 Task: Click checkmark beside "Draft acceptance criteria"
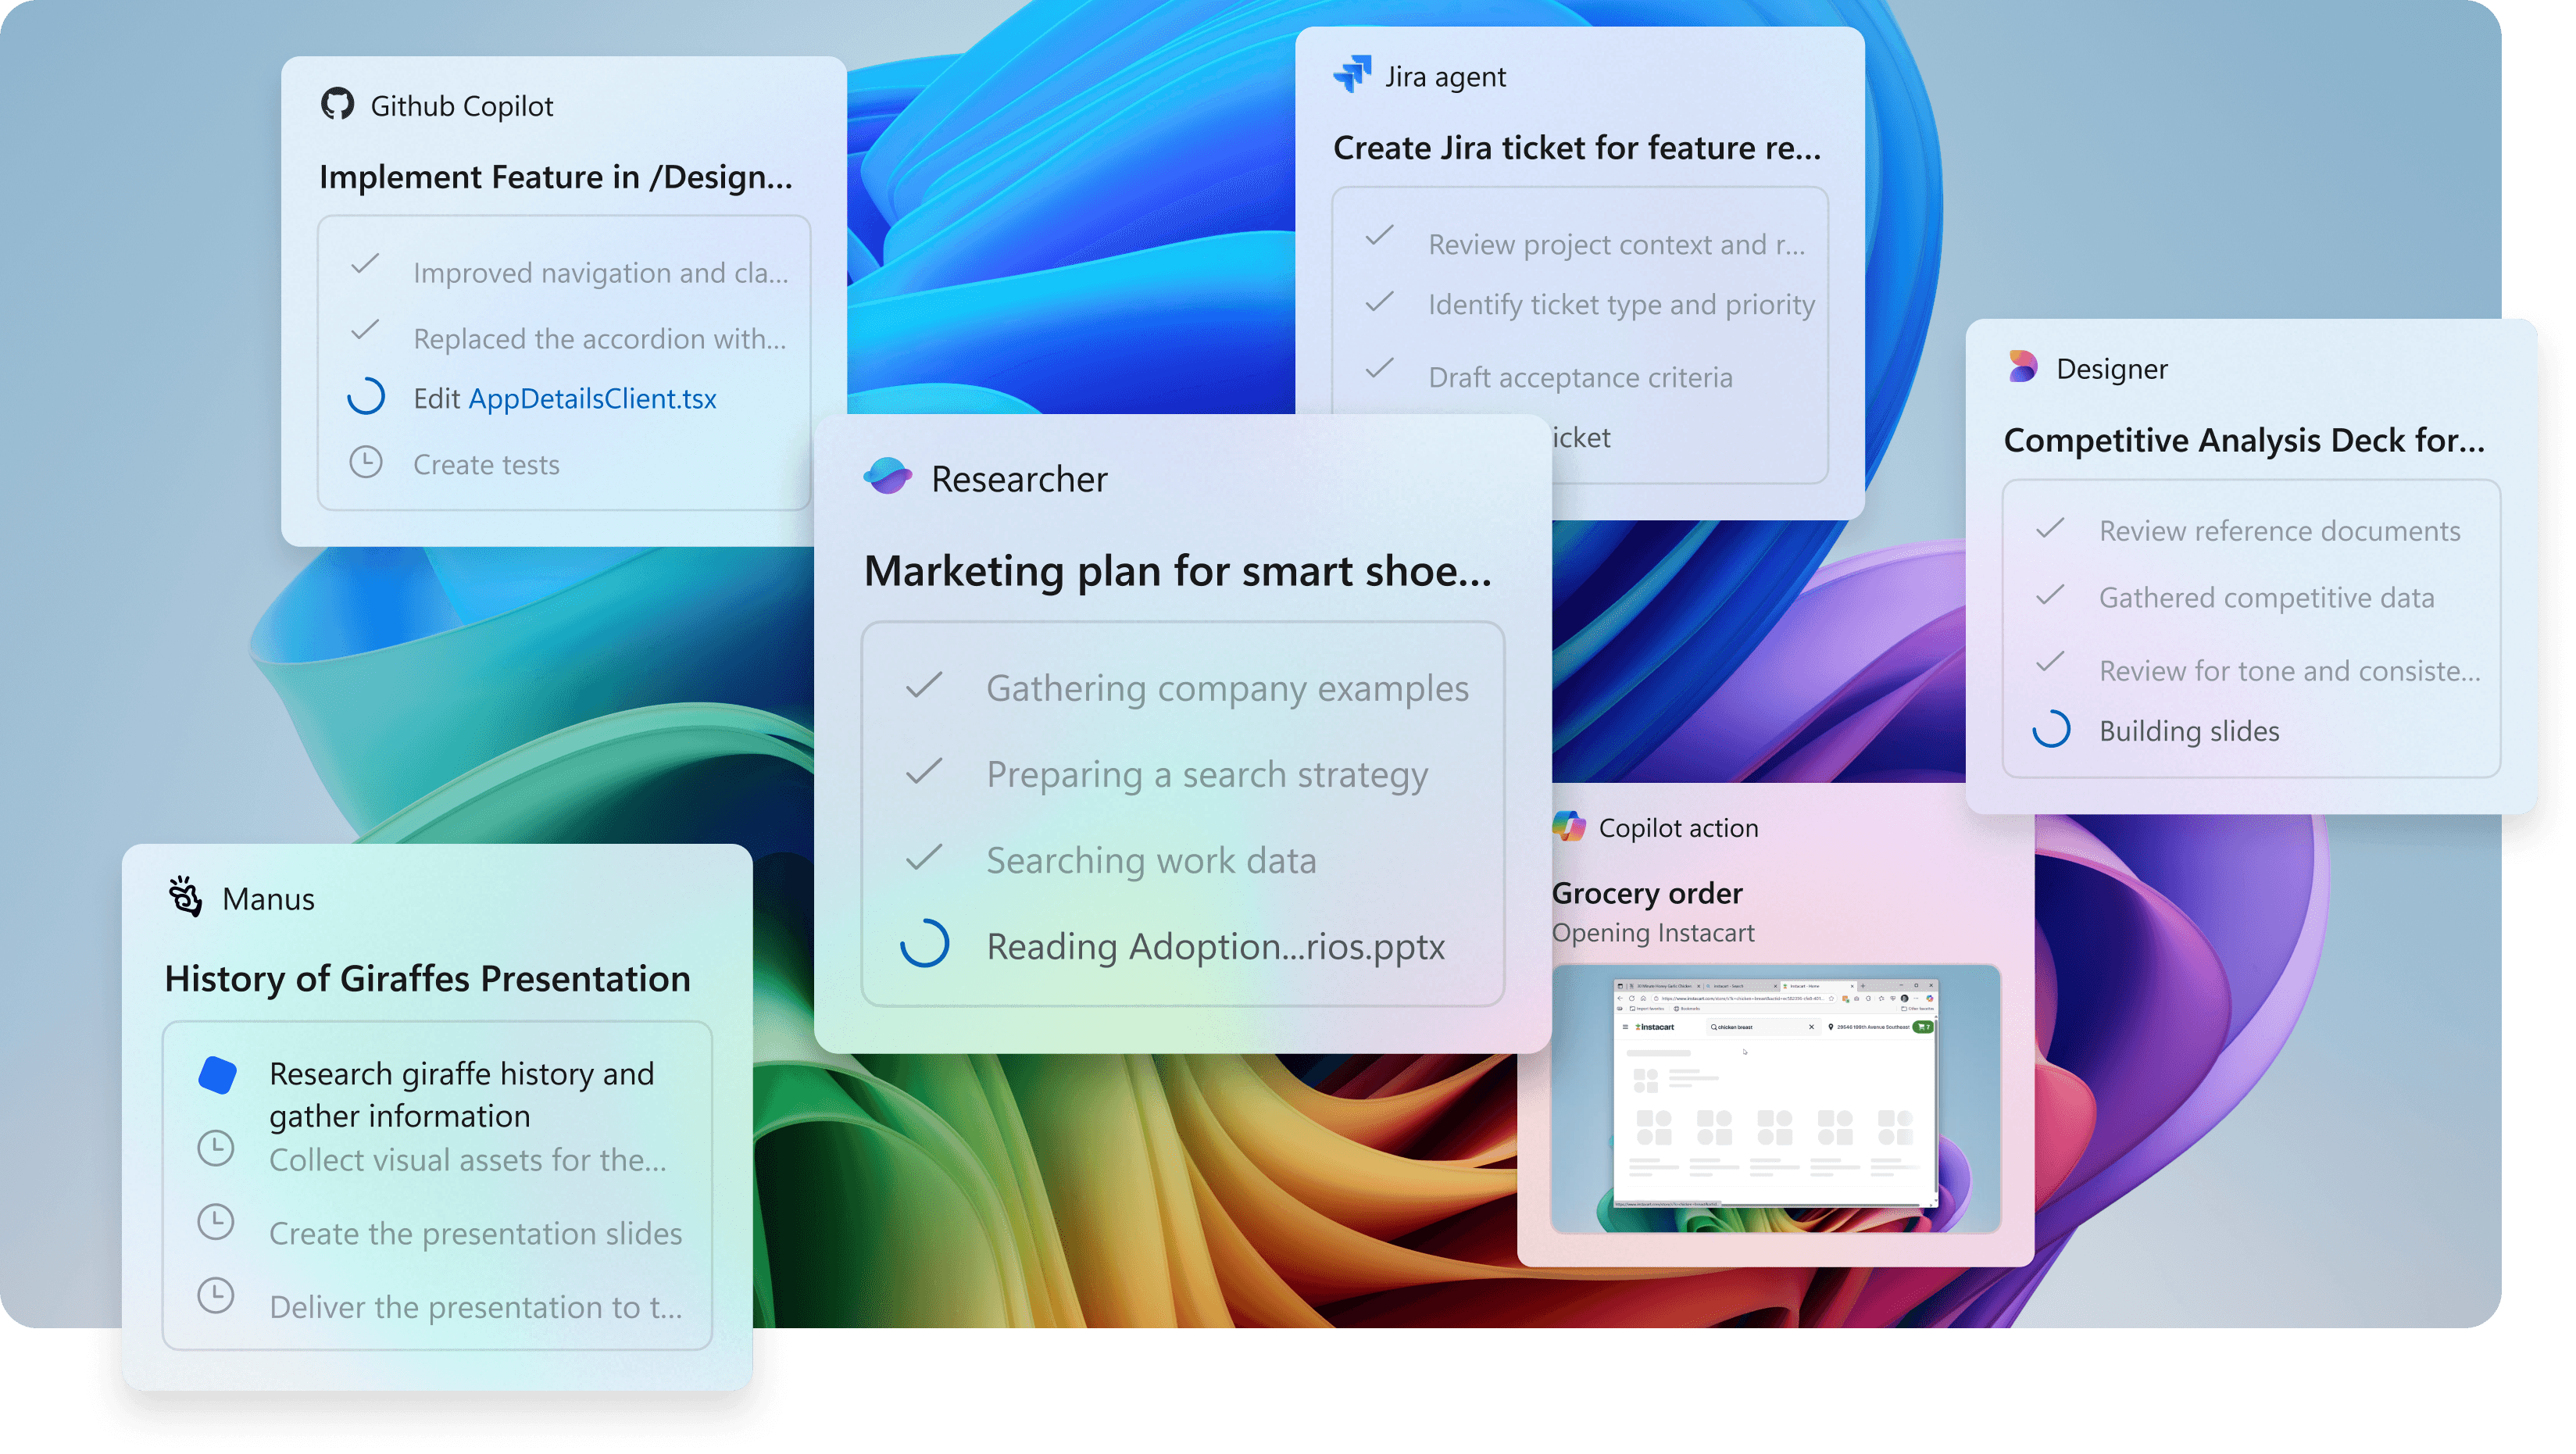1380,369
